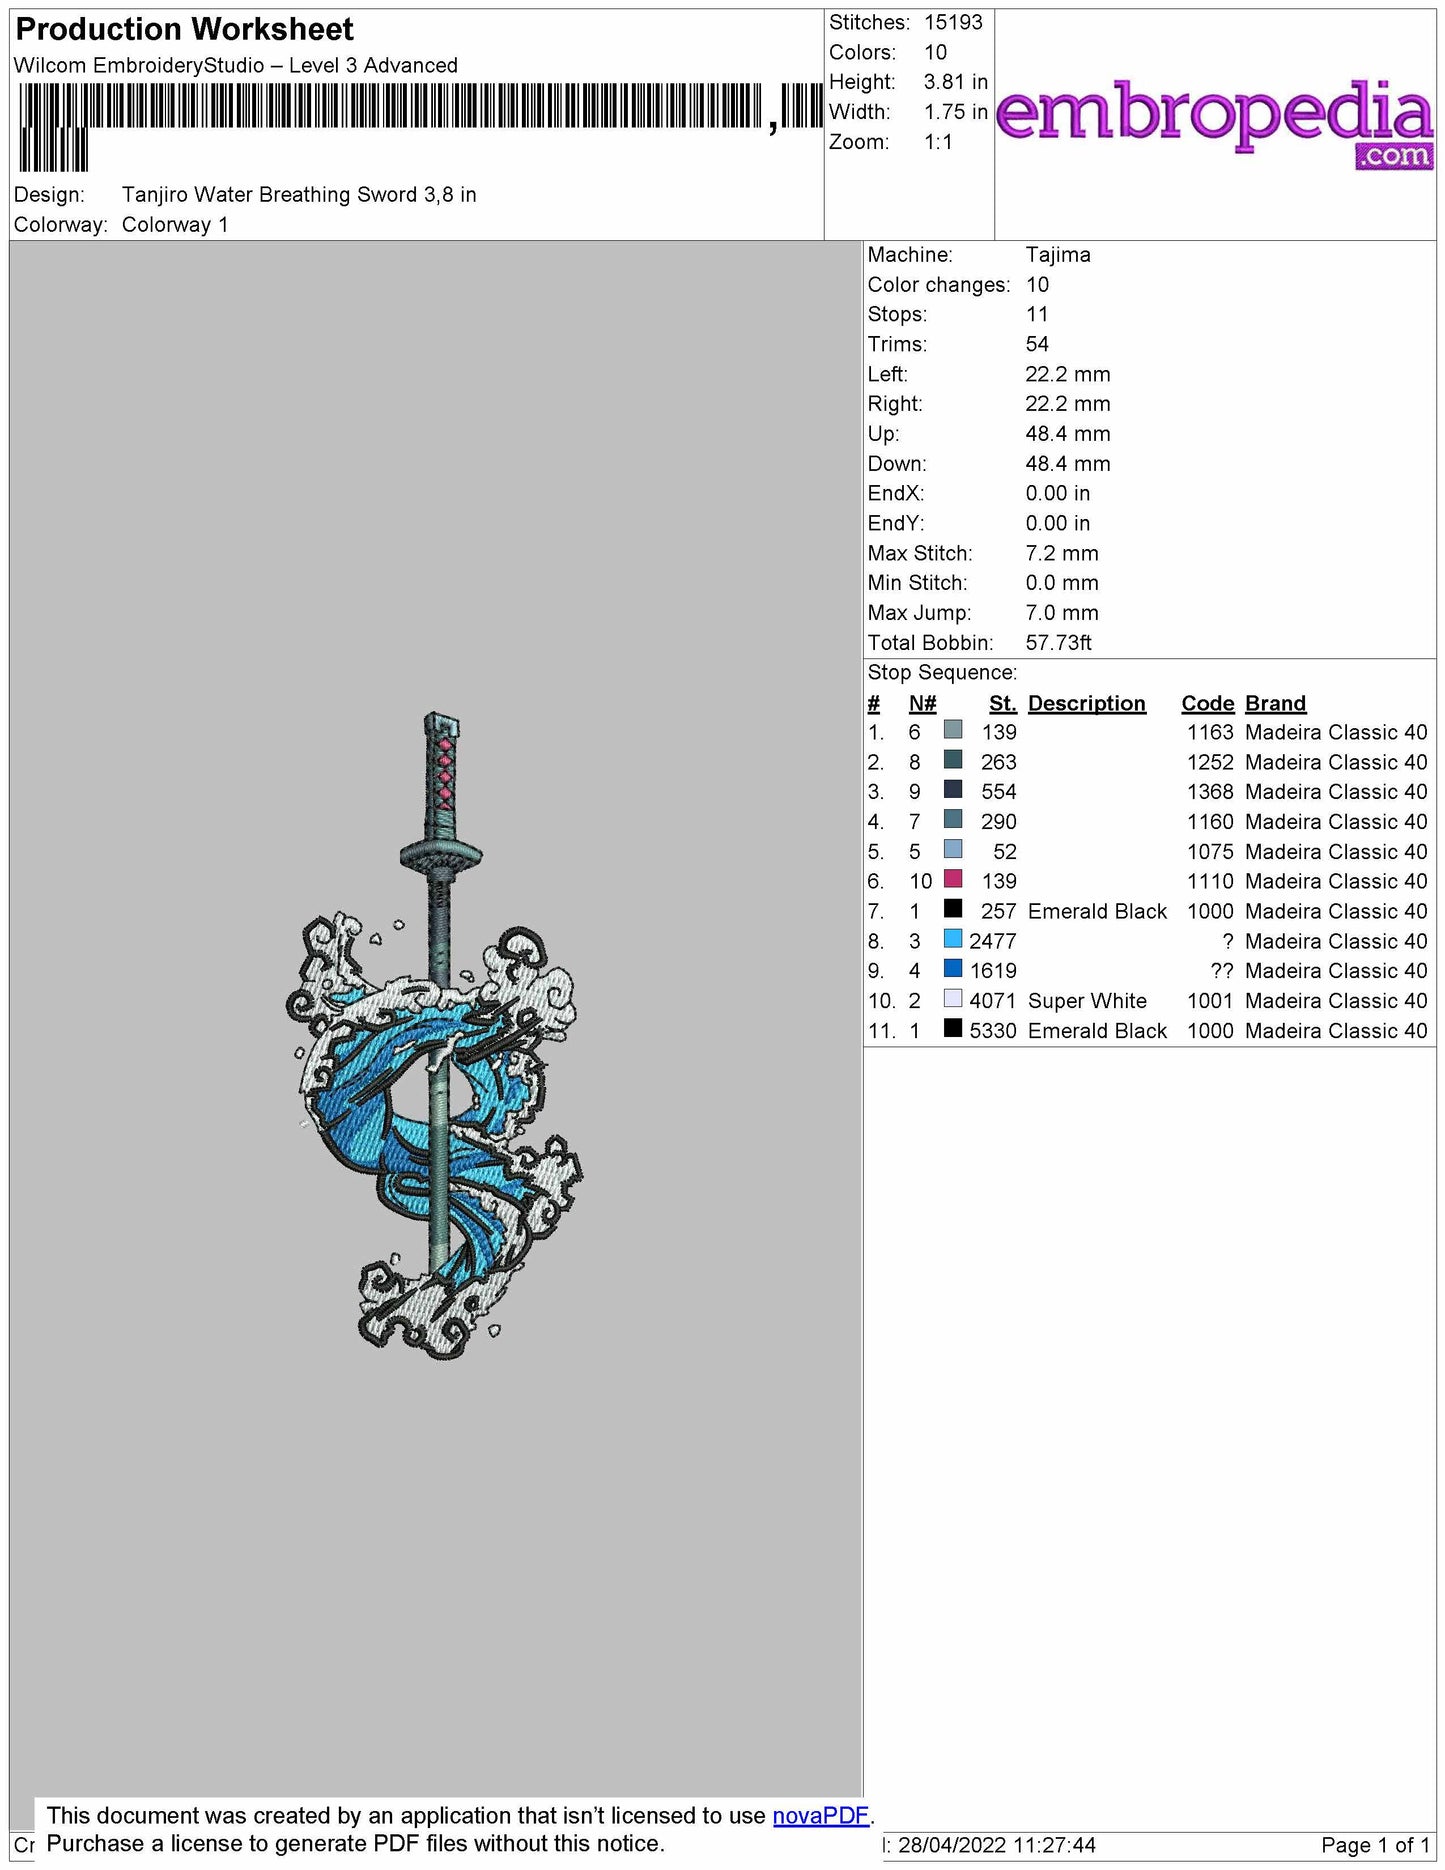Image resolution: width=1445 pixels, height=1870 pixels.
Task: Click the EndX value '0.00 in'
Action: point(1058,493)
